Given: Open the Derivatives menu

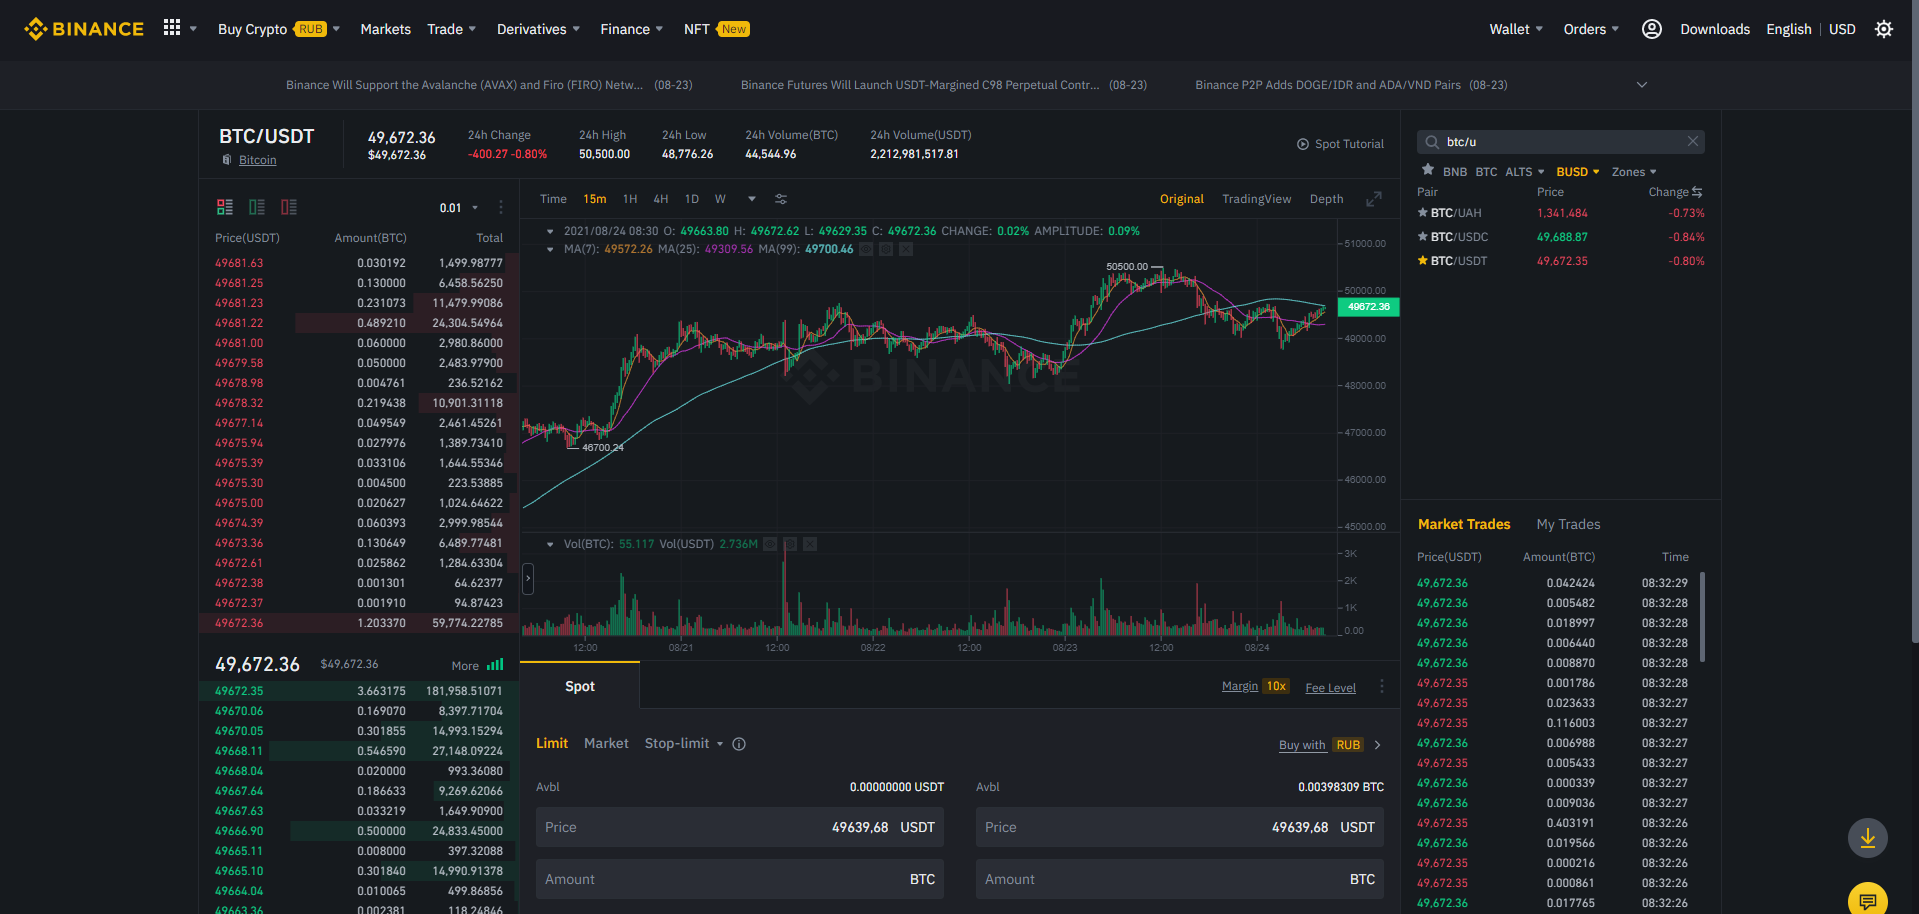Looking at the screenshot, I should 538,29.
